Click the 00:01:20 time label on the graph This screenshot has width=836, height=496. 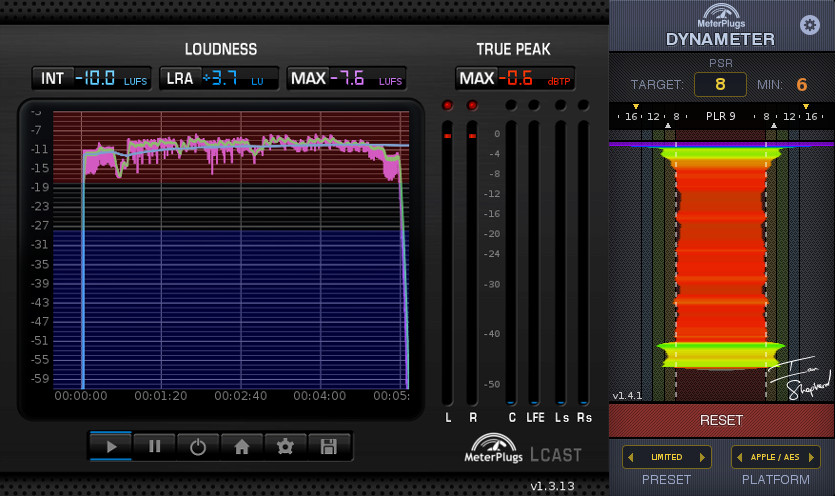point(160,396)
